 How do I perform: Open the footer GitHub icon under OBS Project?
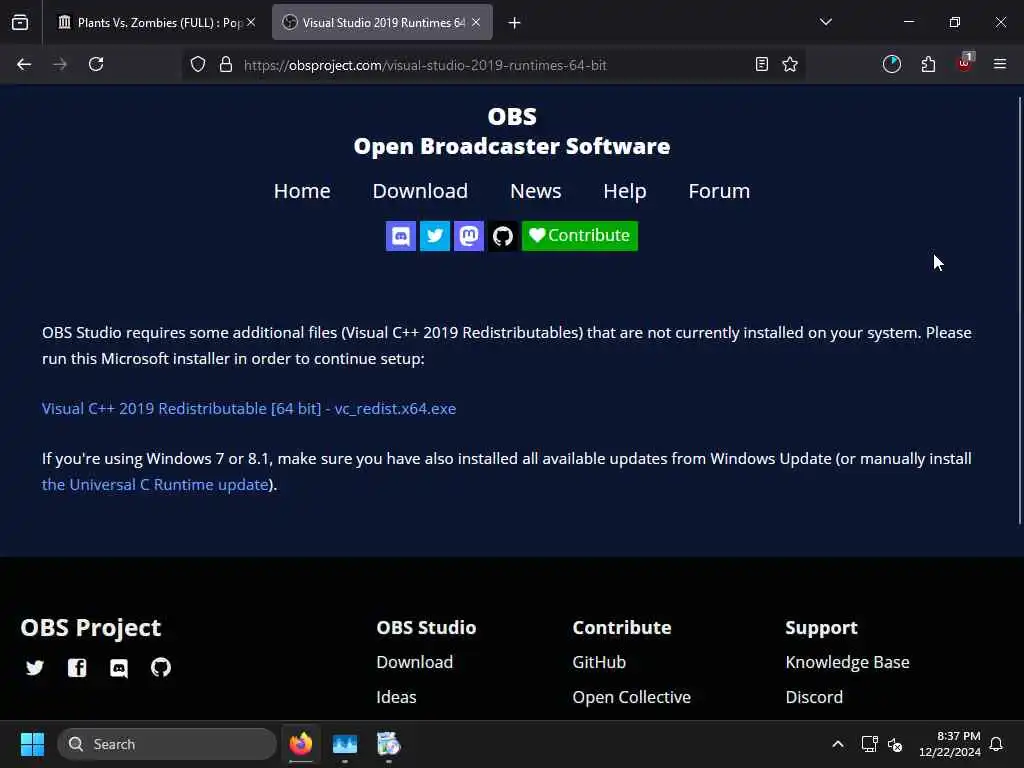pyautogui.click(x=161, y=667)
